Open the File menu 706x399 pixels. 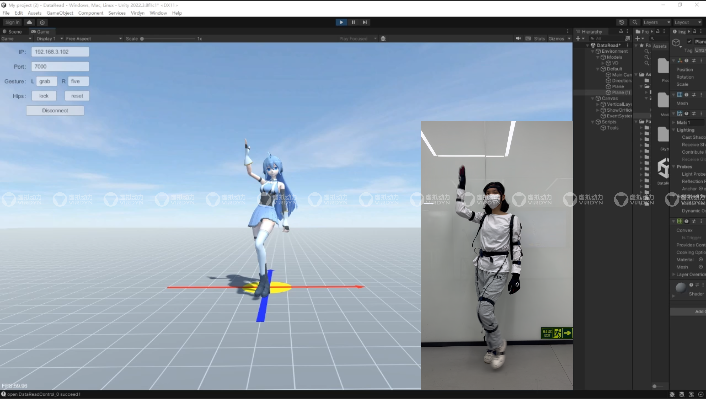point(6,13)
